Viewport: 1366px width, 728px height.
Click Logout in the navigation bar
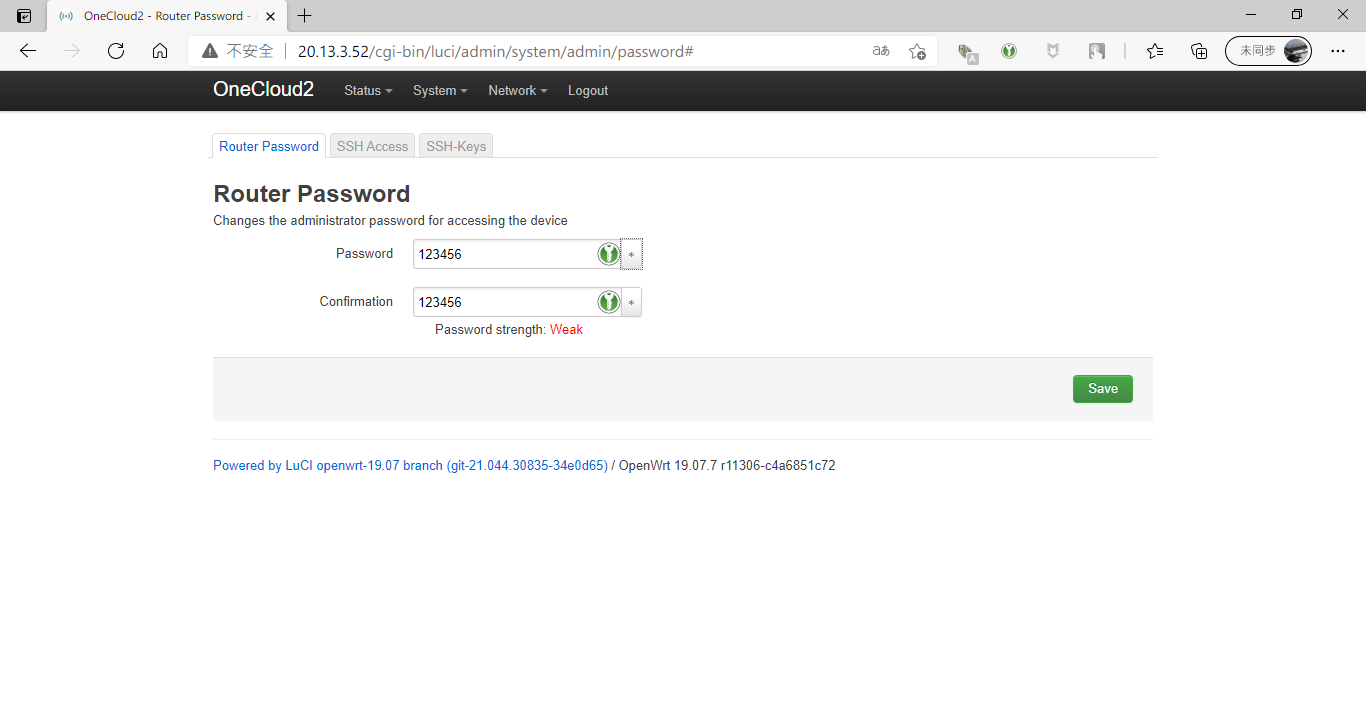(x=588, y=91)
